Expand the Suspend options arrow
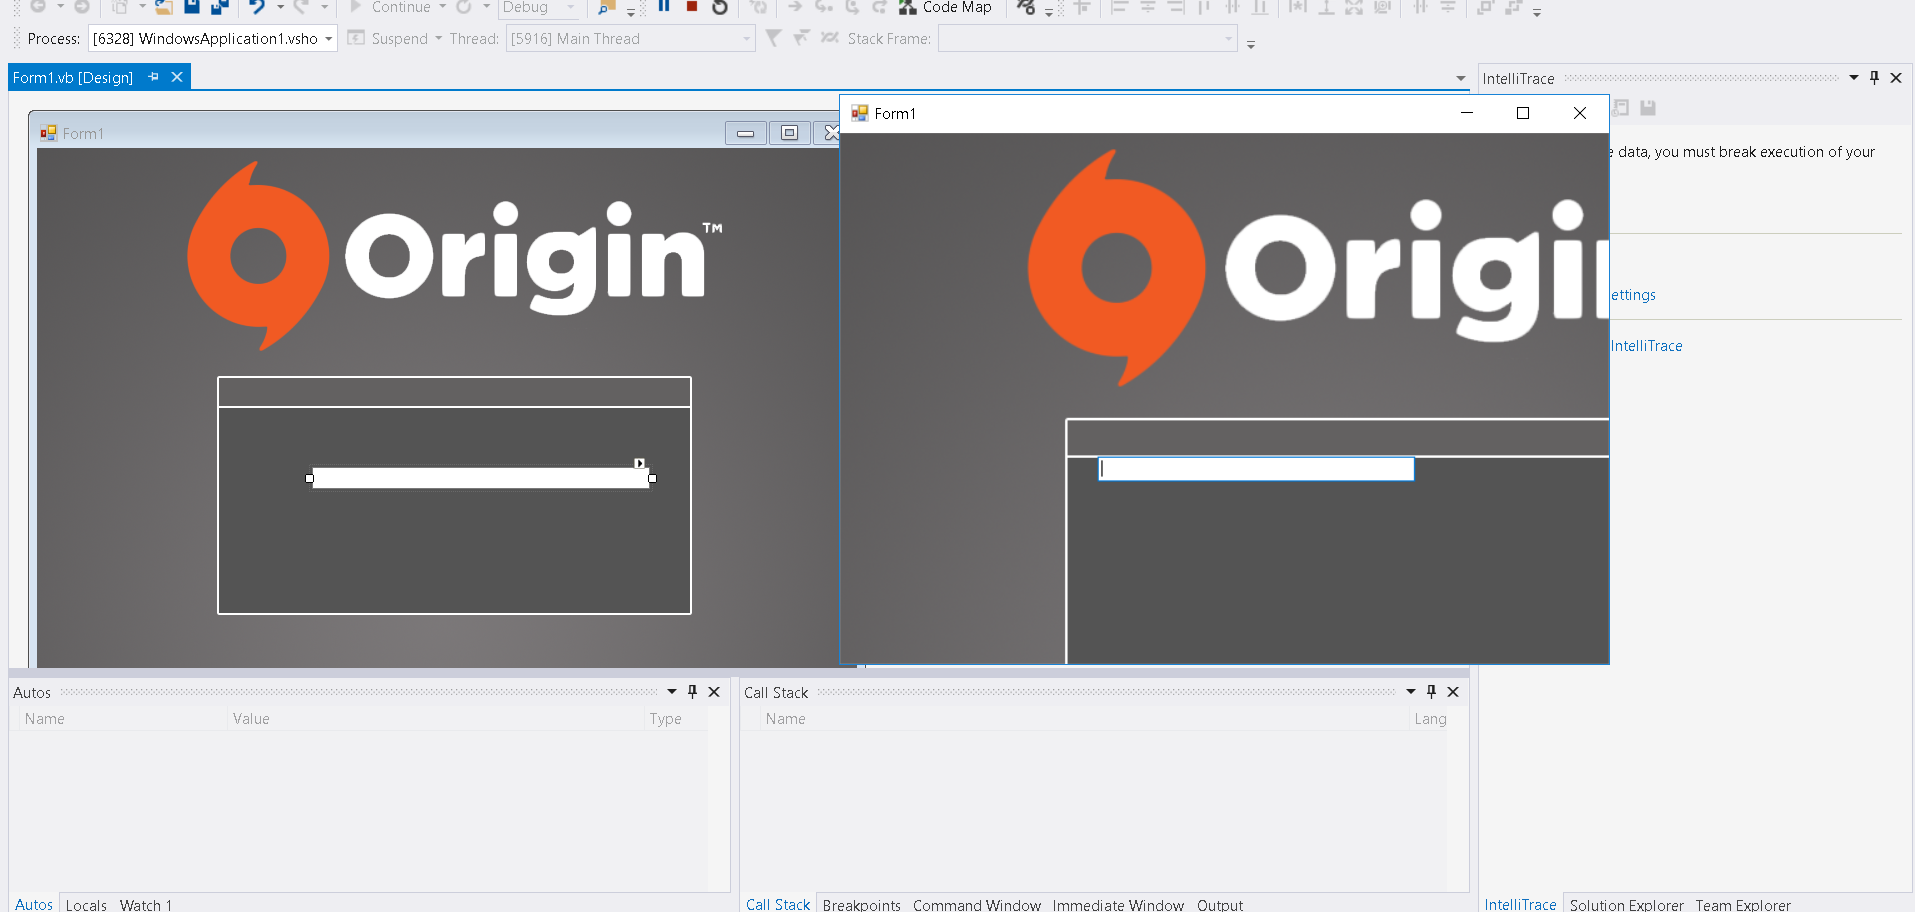1915x912 pixels. (438, 39)
